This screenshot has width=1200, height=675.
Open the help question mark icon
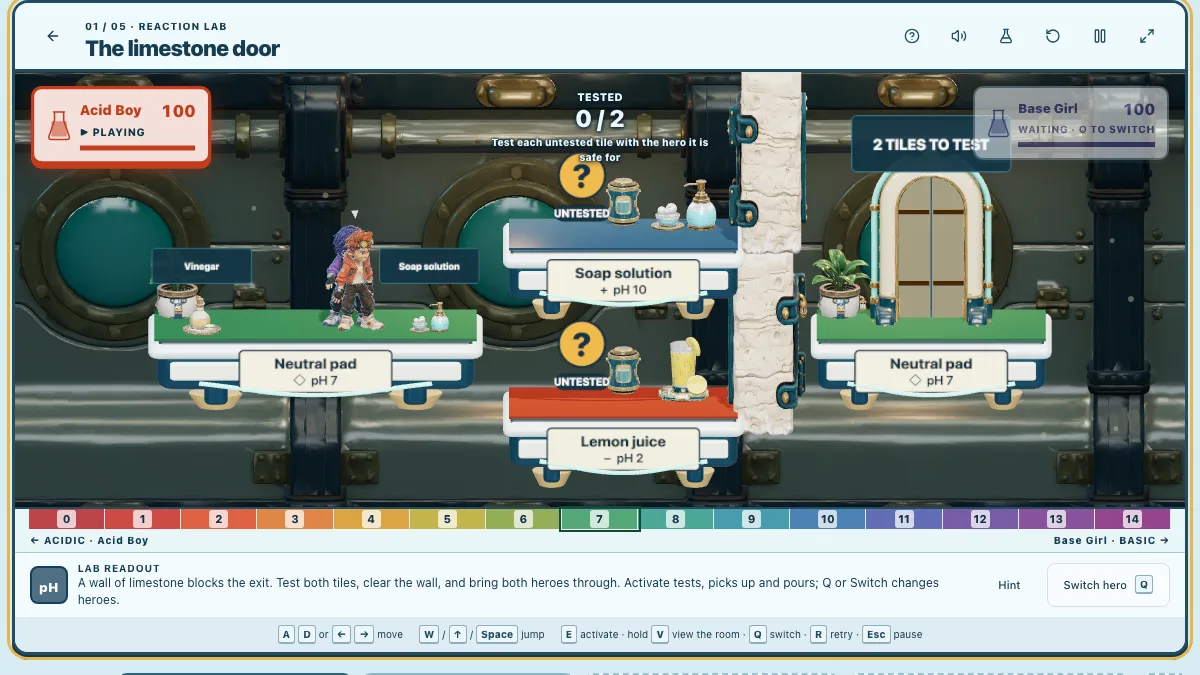[x=912, y=36]
